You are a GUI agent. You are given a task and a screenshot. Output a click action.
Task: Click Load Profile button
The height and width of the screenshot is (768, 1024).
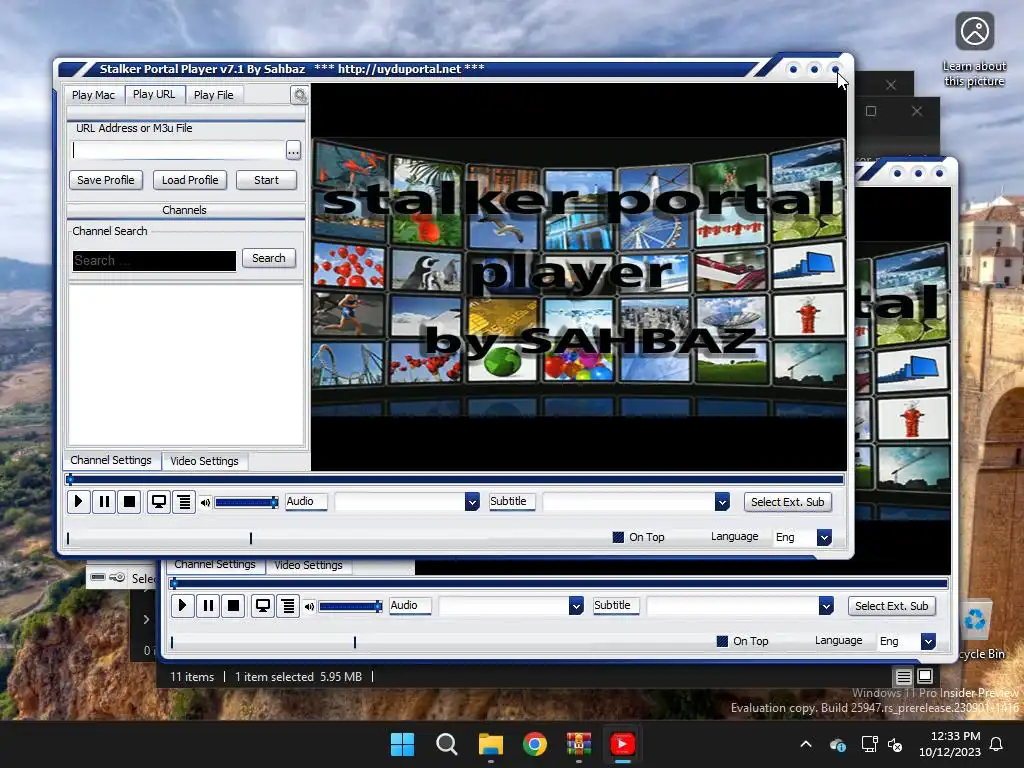(190, 180)
